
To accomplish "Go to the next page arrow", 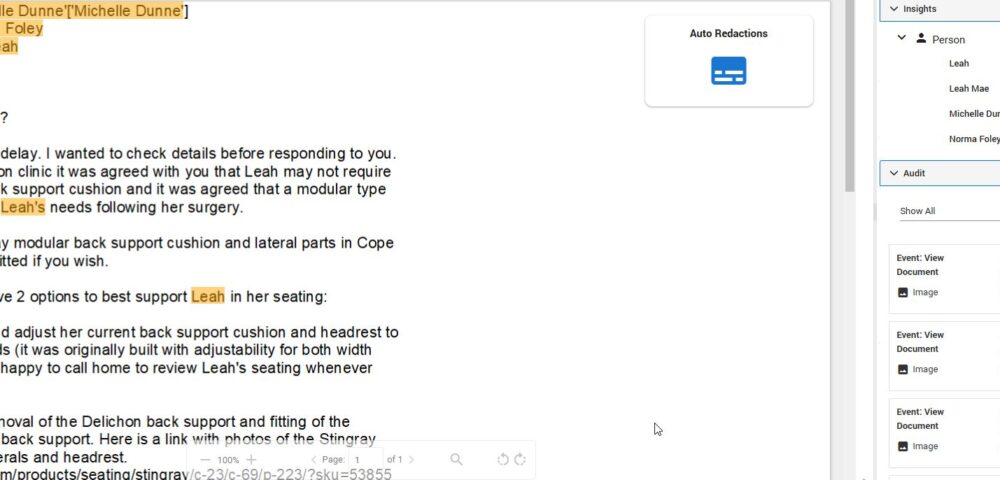I will (x=411, y=460).
